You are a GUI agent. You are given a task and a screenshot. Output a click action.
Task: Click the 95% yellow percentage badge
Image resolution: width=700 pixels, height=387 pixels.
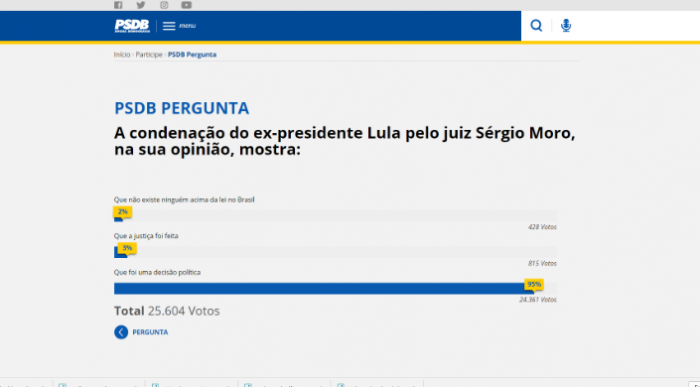[x=534, y=284]
